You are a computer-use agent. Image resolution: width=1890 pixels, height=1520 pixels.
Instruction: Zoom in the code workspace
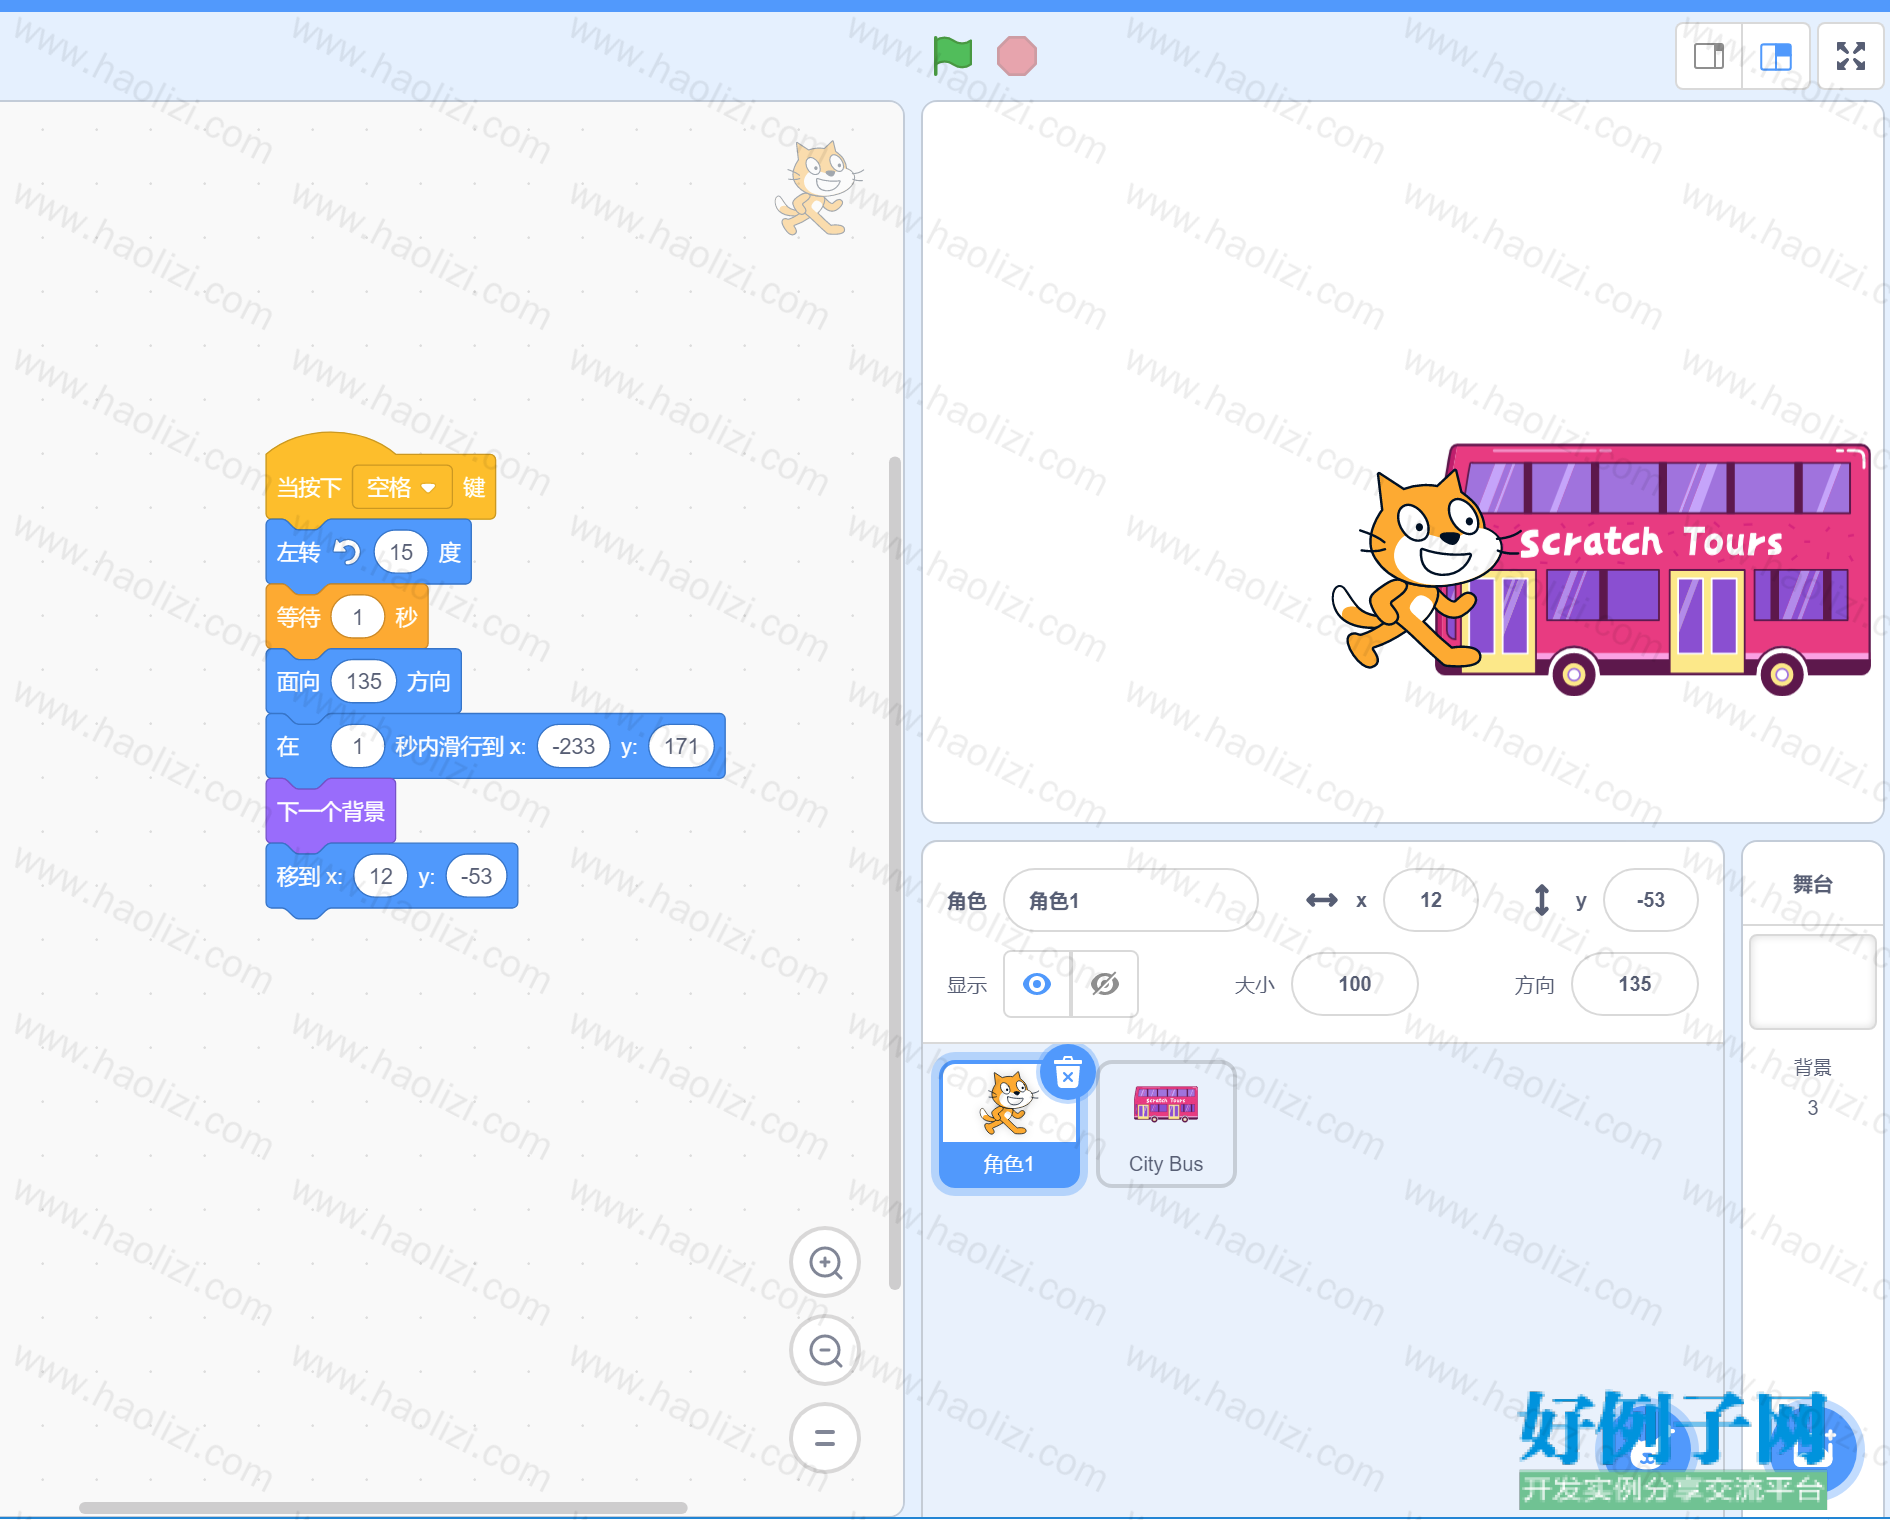[825, 1263]
